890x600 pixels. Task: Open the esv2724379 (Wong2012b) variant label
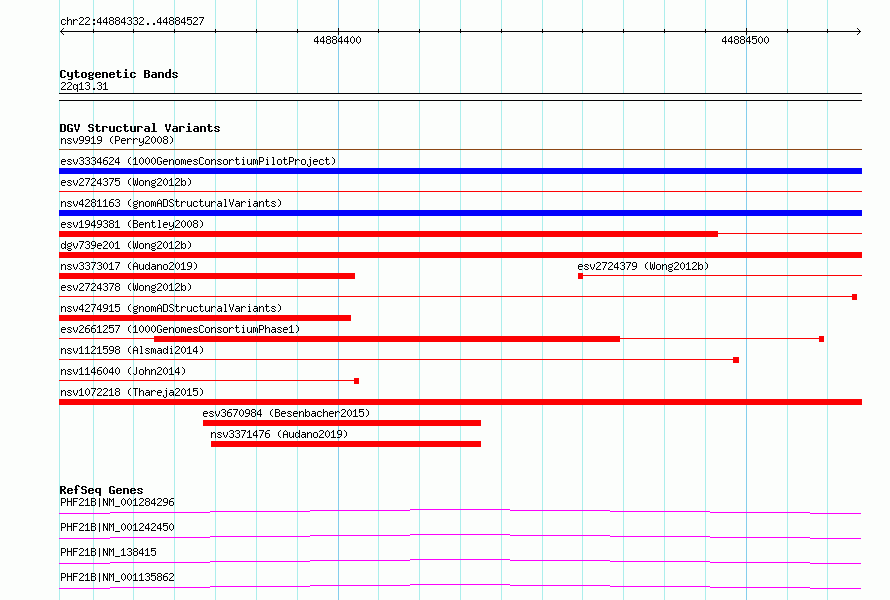point(643,266)
